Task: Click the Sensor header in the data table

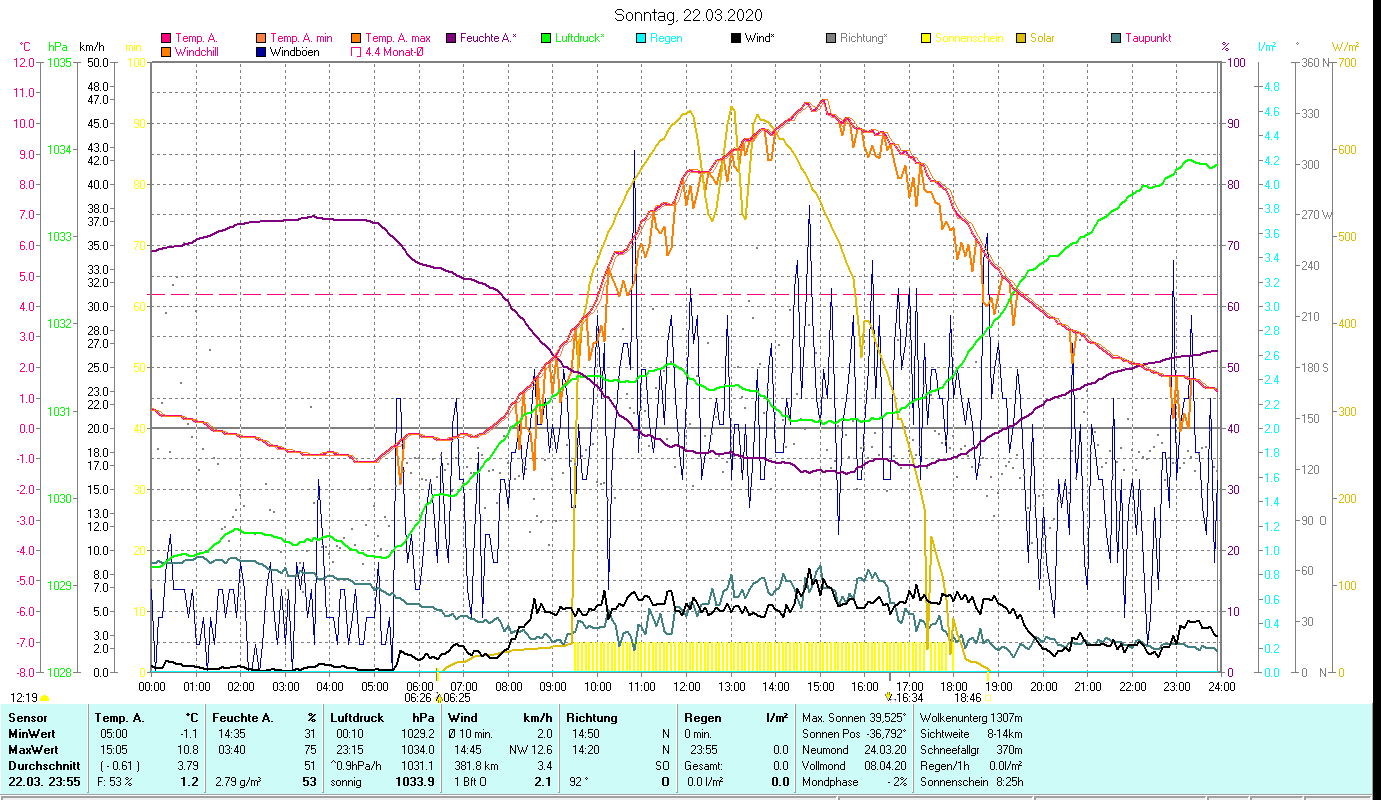Action: 27,718
